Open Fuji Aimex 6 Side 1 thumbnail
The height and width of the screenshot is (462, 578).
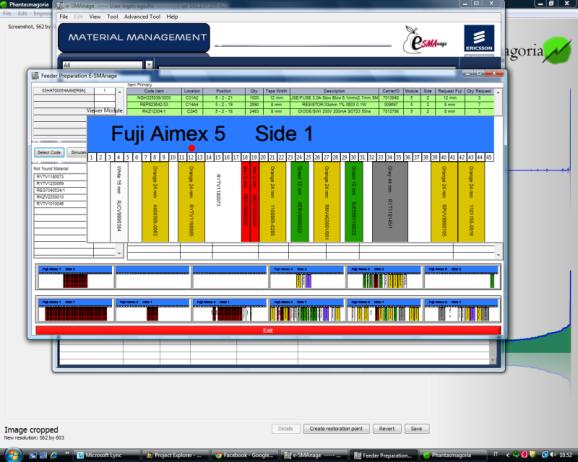pos(462,310)
